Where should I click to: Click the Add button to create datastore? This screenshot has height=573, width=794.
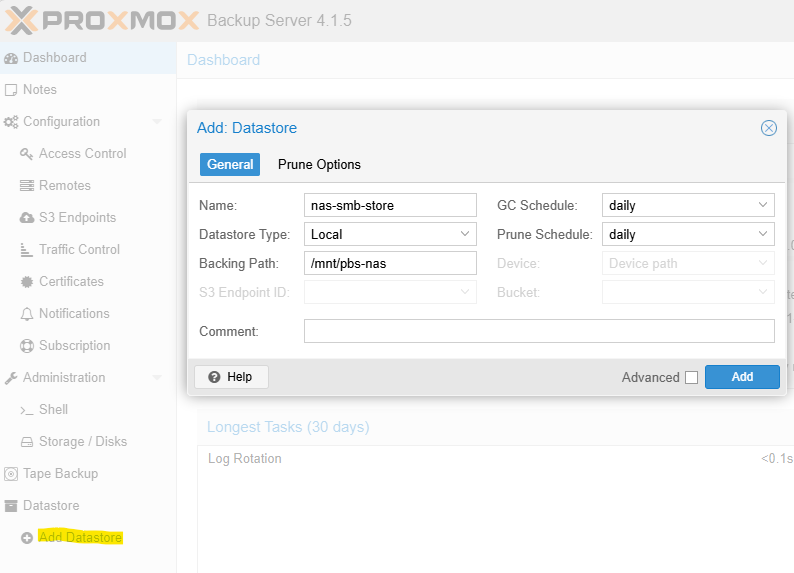point(742,377)
